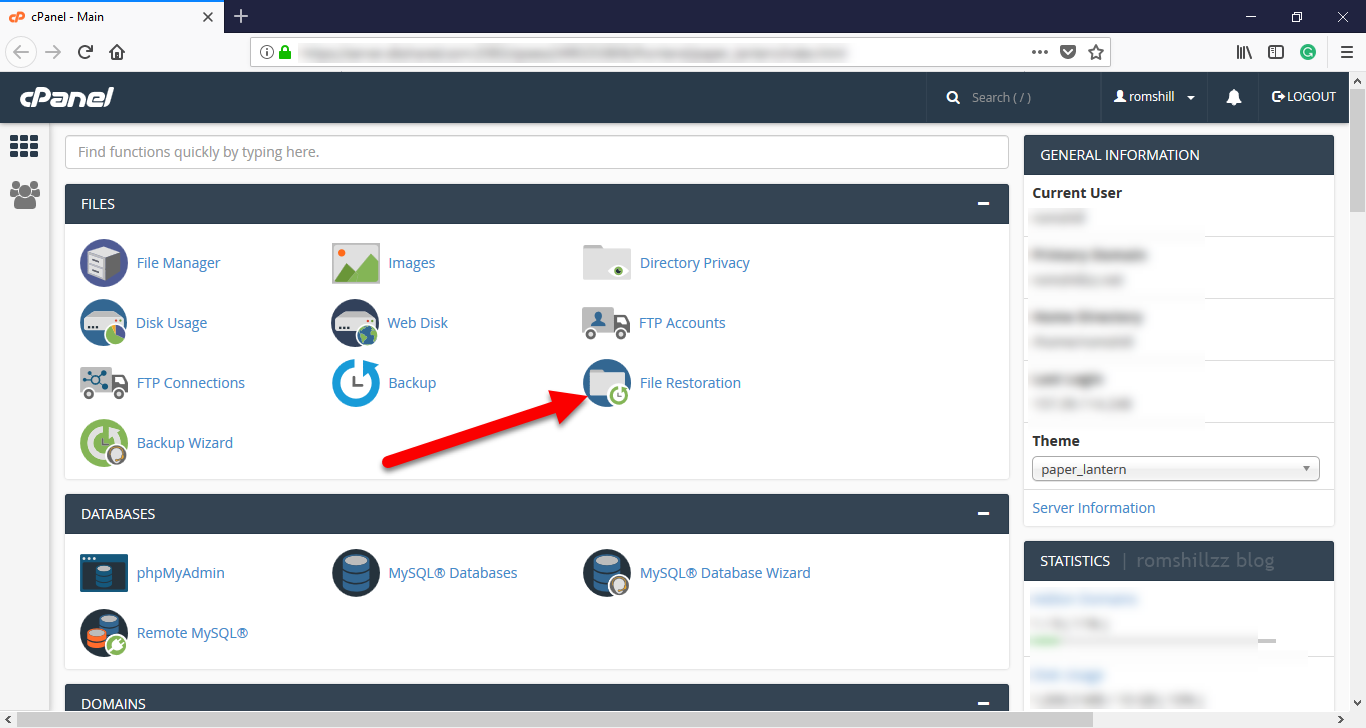The width and height of the screenshot is (1366, 728).
Task: Check Disk Usage
Action: point(171,322)
